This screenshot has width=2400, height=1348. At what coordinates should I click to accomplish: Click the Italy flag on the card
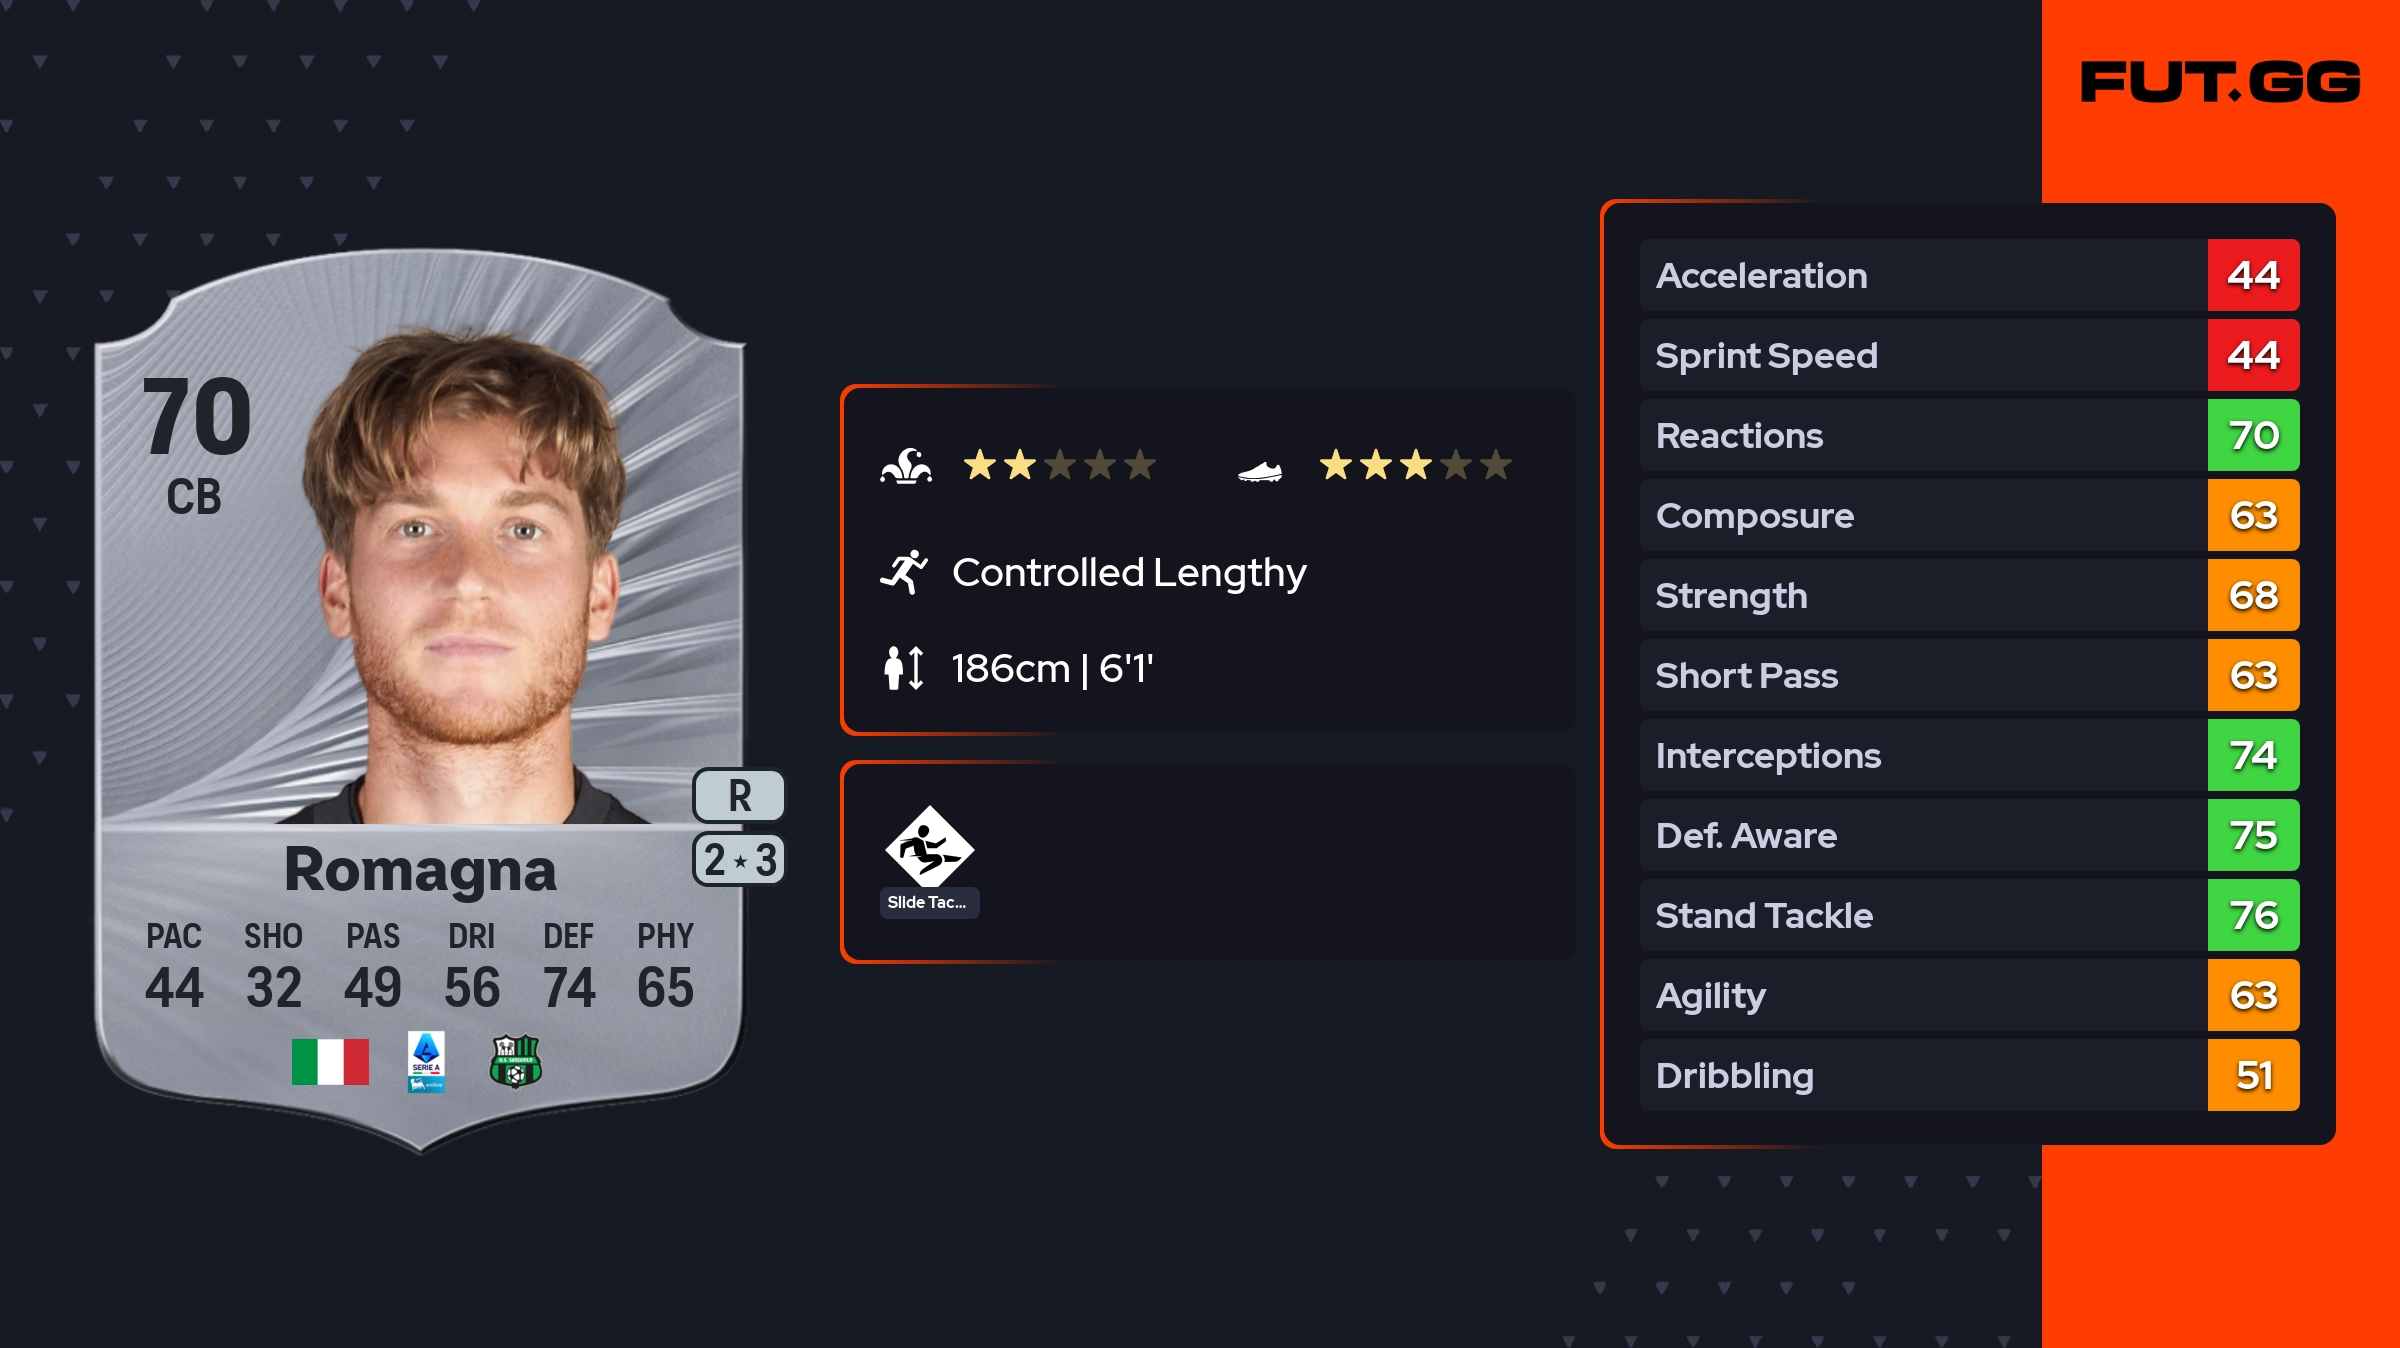pyautogui.click(x=330, y=1061)
